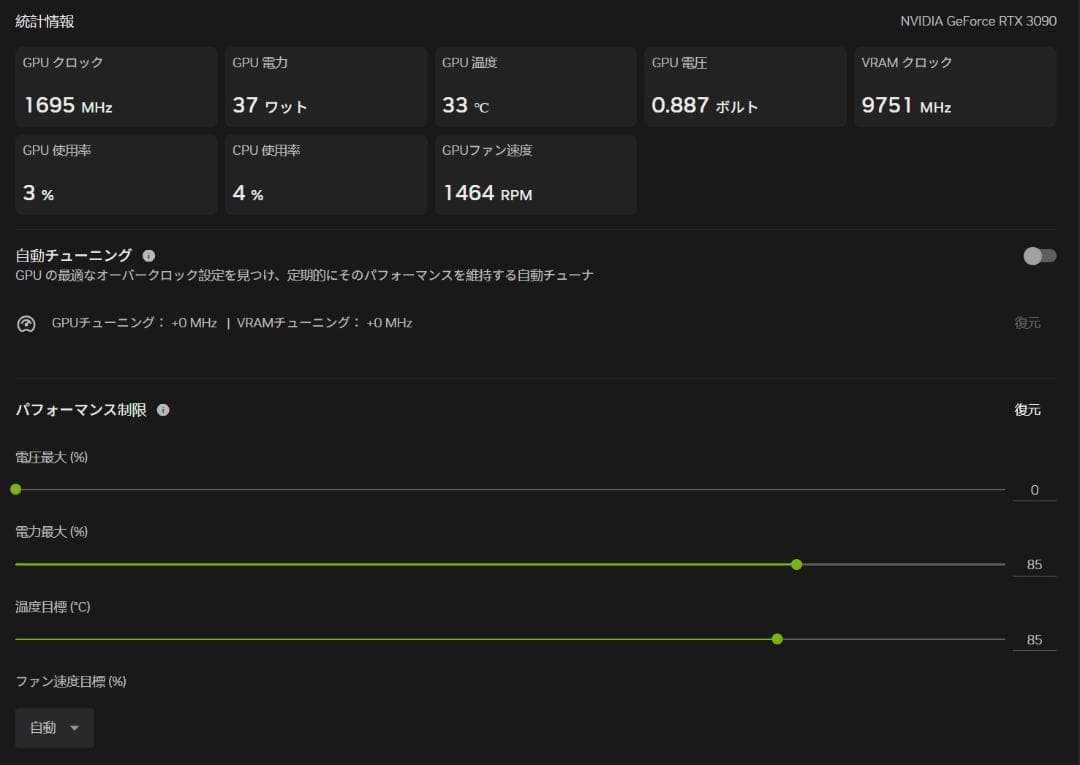This screenshot has height=765, width=1080.
Task: Click the GPU 温度 stat tile
Action: click(x=536, y=86)
